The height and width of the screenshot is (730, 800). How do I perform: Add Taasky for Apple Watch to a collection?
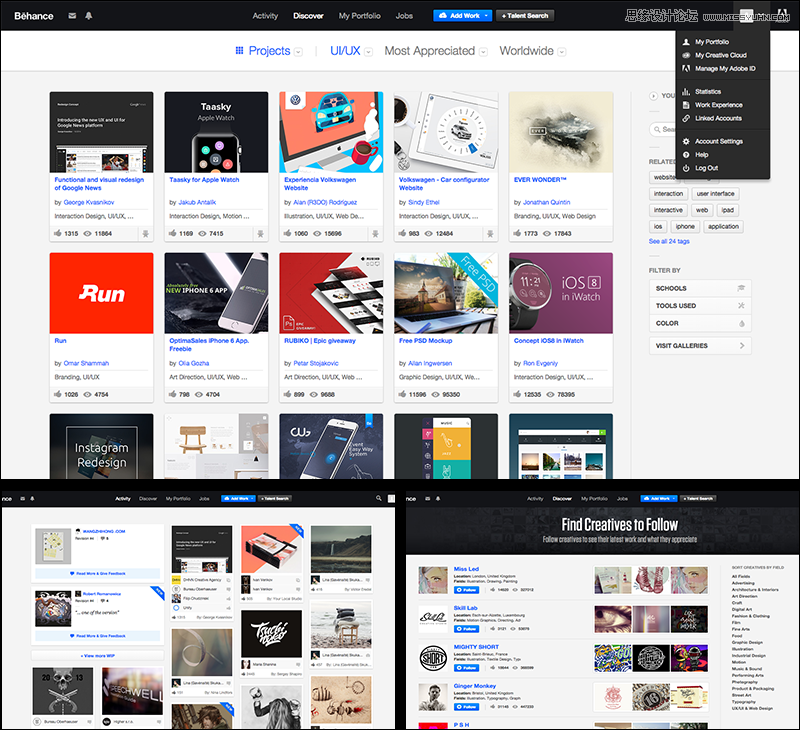point(260,234)
